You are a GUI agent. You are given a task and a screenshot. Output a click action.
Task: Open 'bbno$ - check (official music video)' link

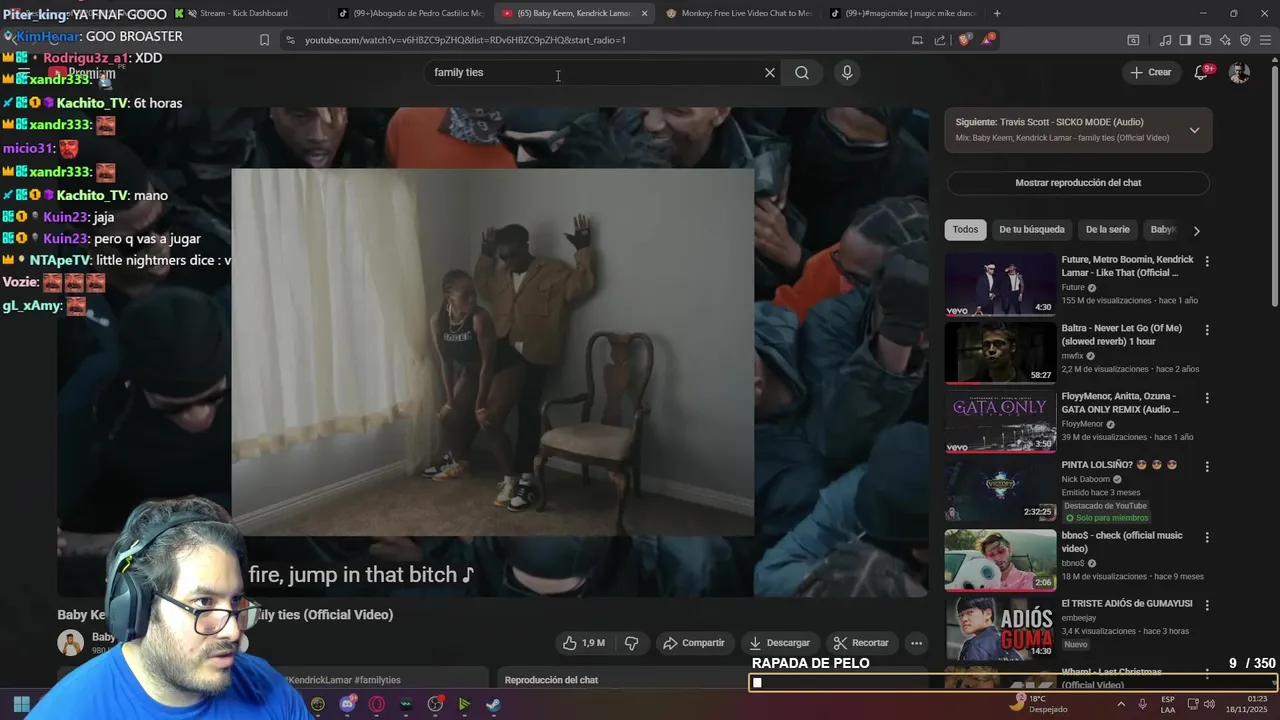(x=1121, y=542)
